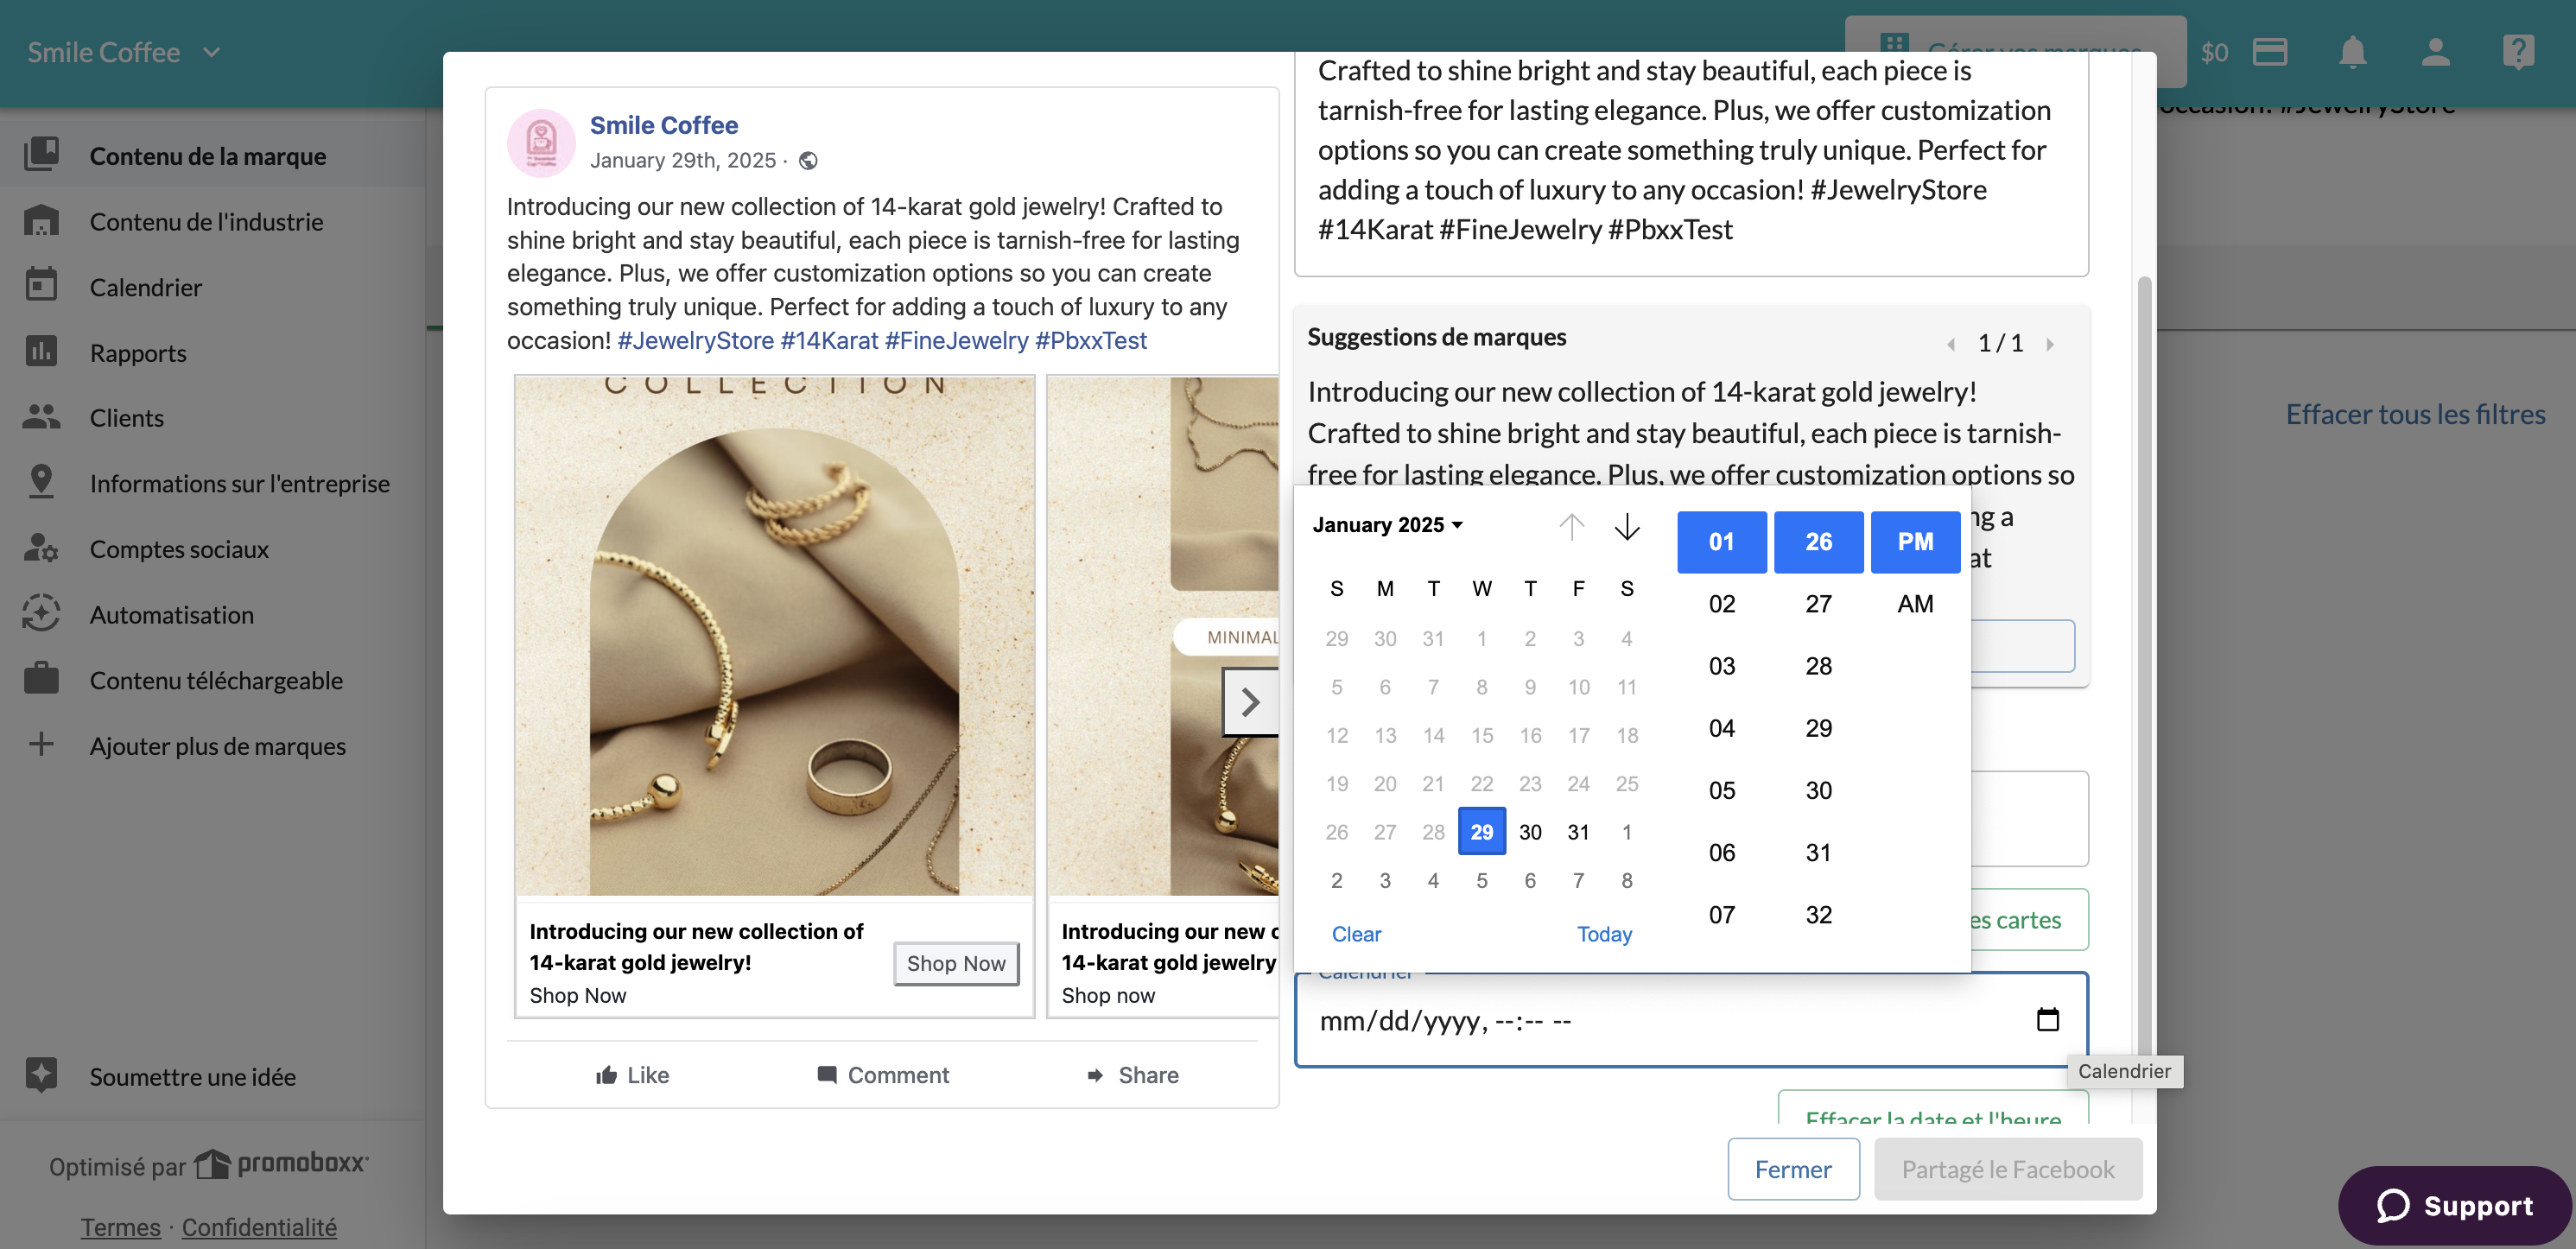Click the globe public visibility icon
Screen dimensions: 2576x1249
click(808, 160)
